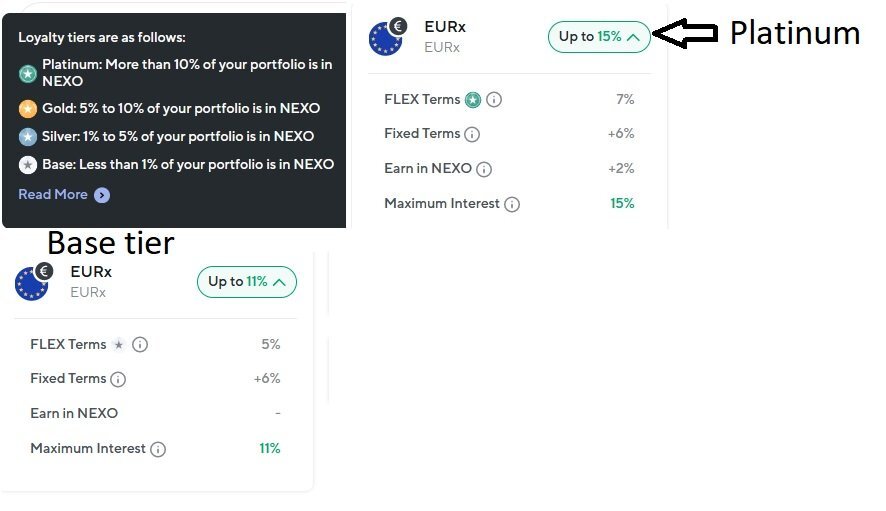This screenshot has height=511, width=886.
Task: Click the EURx euro flag logo in Base card
Action: tap(33, 282)
